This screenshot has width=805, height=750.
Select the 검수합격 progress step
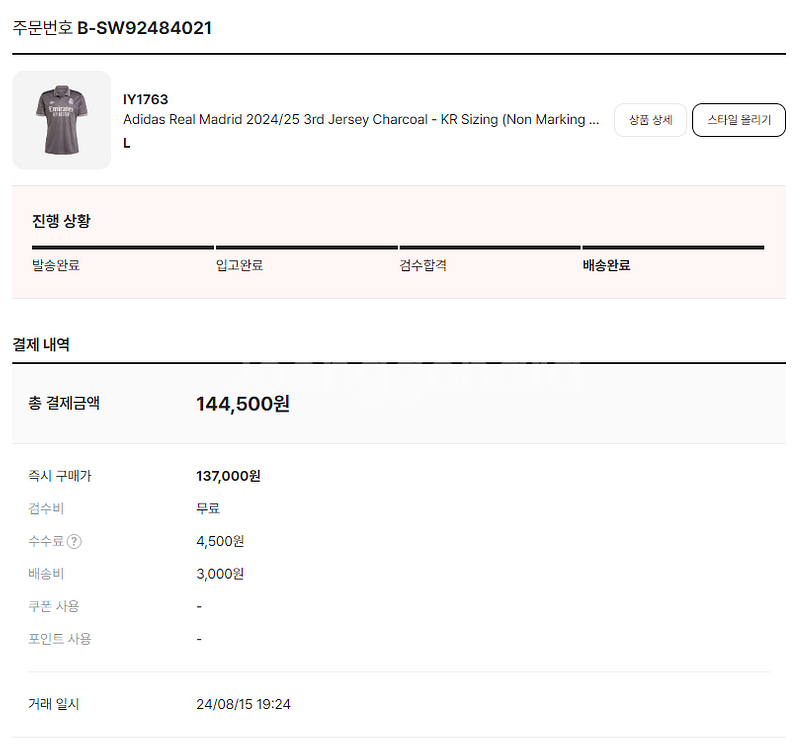point(423,265)
